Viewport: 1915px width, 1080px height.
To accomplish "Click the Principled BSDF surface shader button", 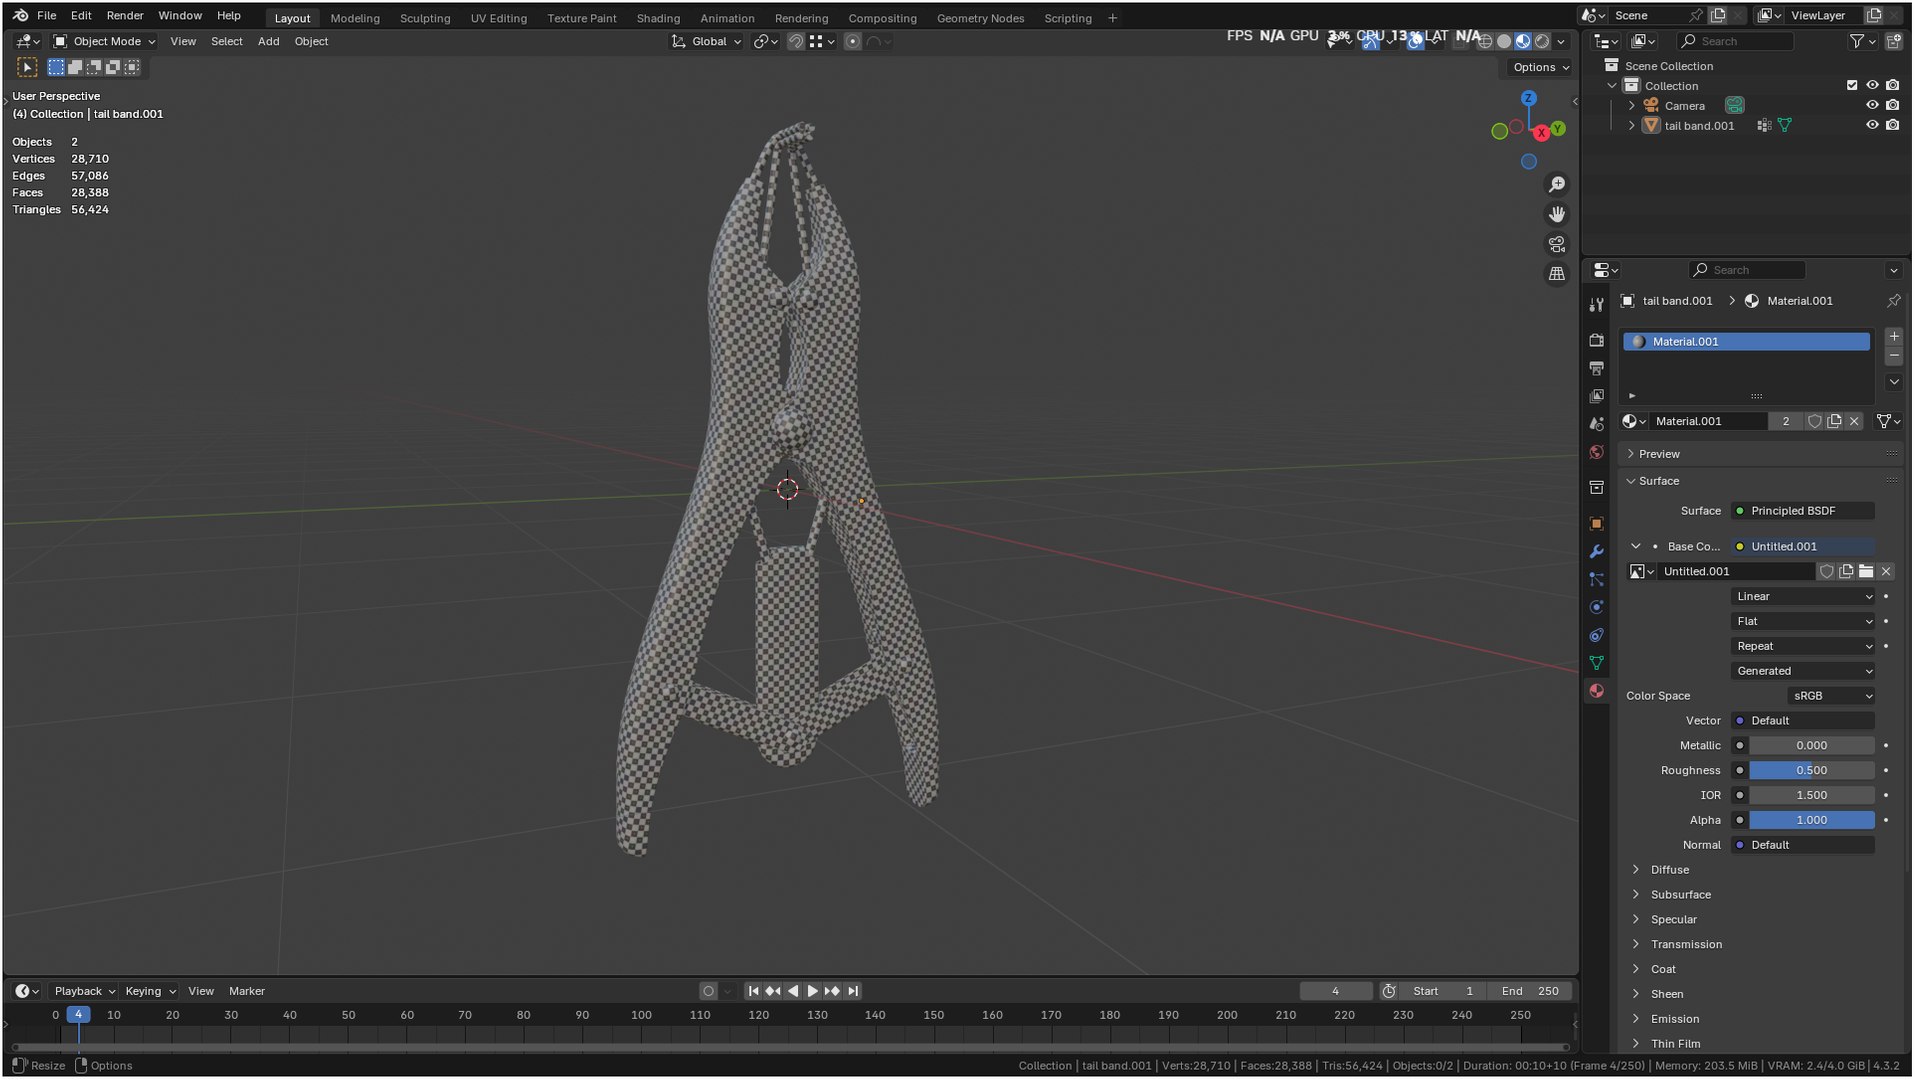I will [x=1803, y=512].
